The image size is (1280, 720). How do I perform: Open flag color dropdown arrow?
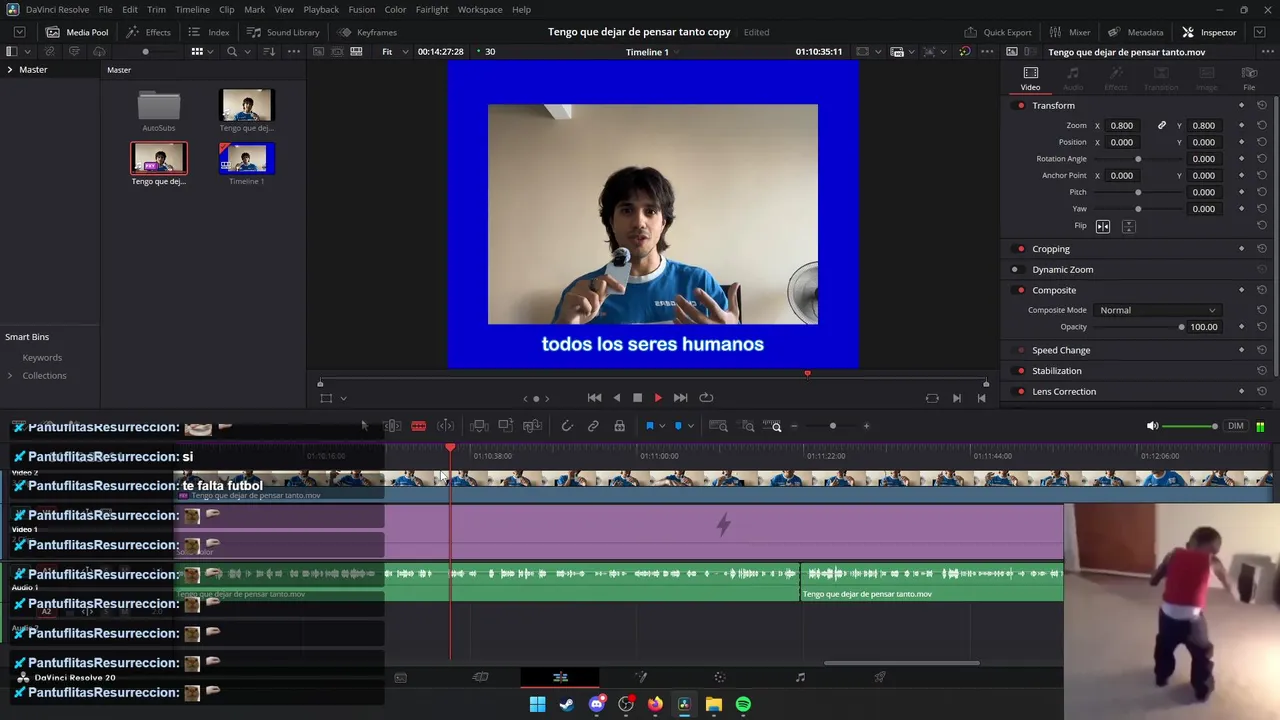(x=661, y=427)
